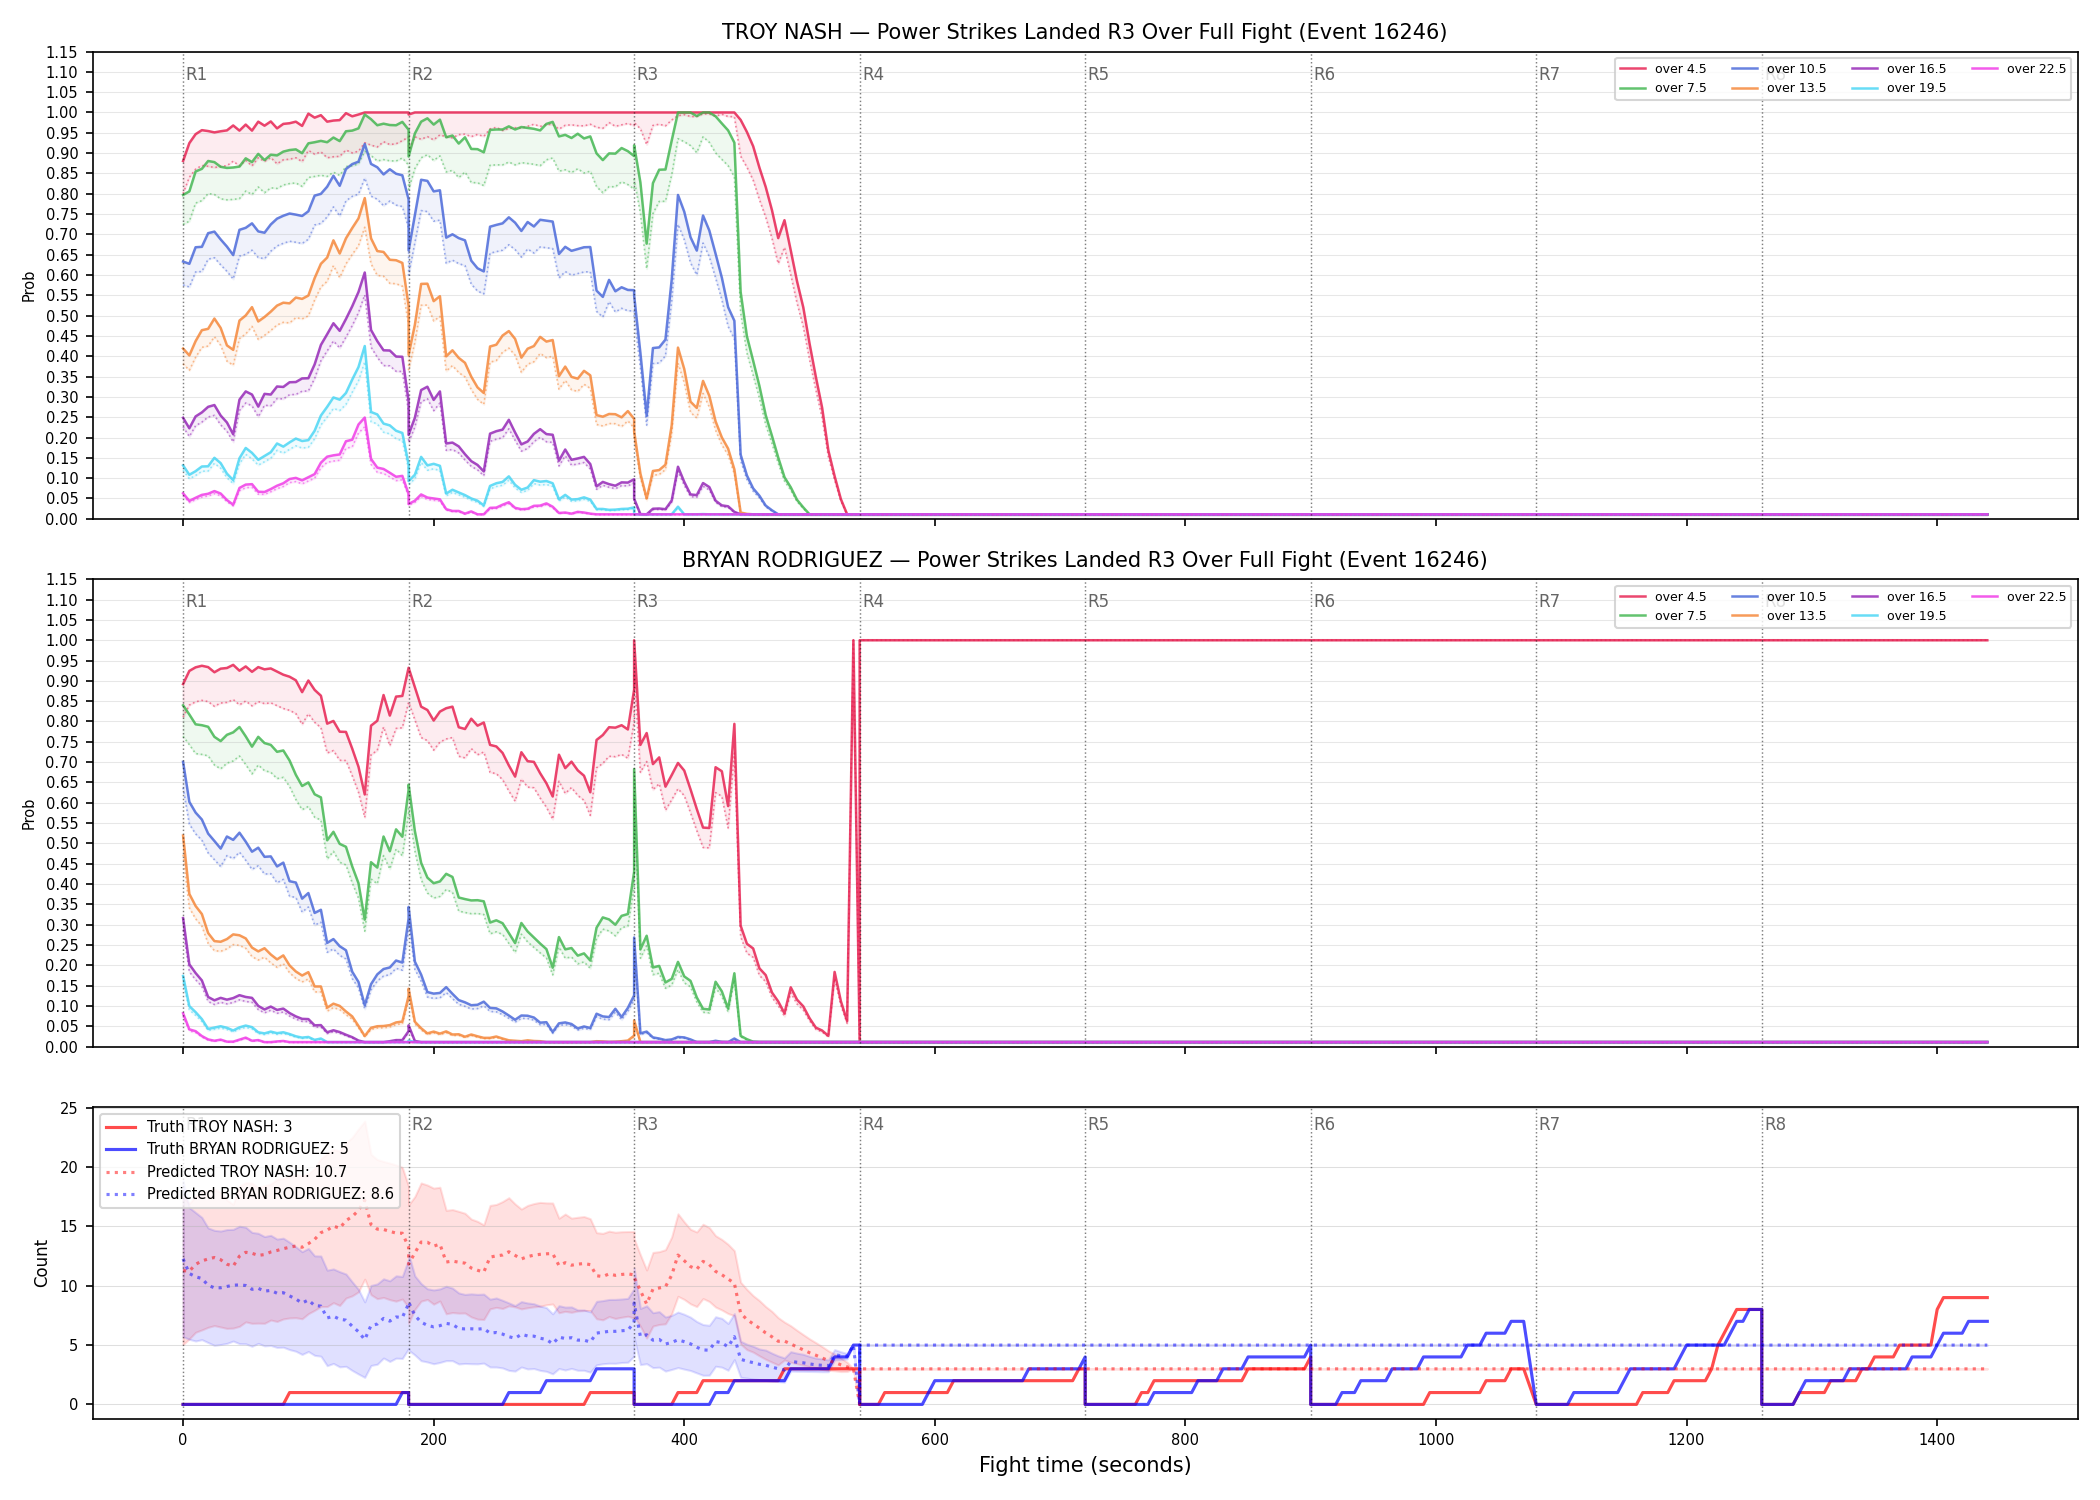The height and width of the screenshot is (1500, 2100).
Task: Select the R7 label in Bryan Rodriguez chart
Action: [x=1549, y=601]
